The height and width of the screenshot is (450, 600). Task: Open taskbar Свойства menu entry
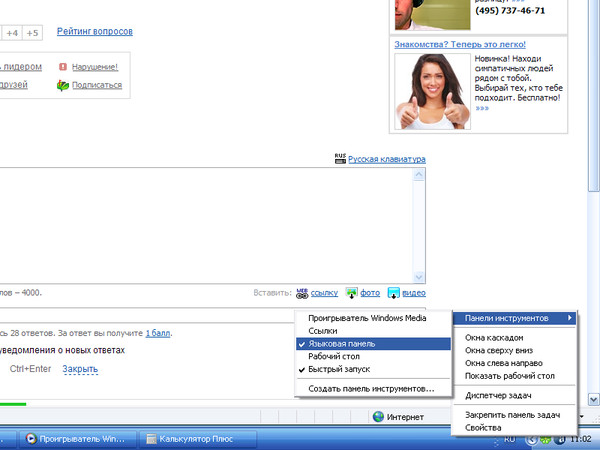[514, 427]
